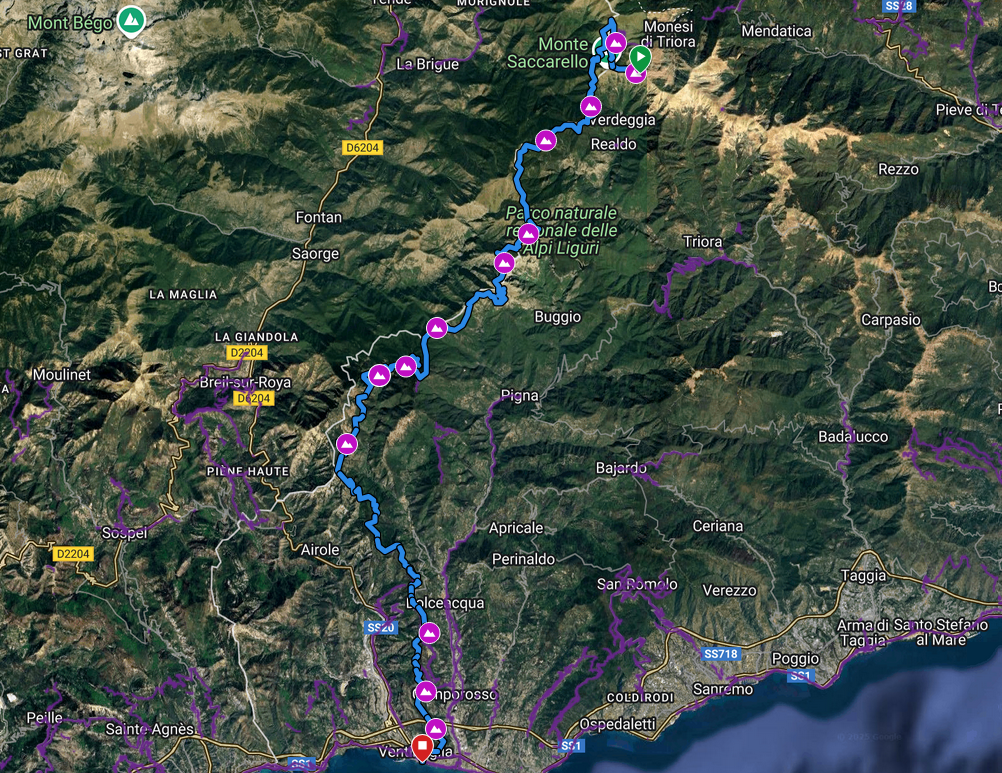Open the waypoint marker west of Realdo
Screen dimensions: 1002x773
[546, 141]
